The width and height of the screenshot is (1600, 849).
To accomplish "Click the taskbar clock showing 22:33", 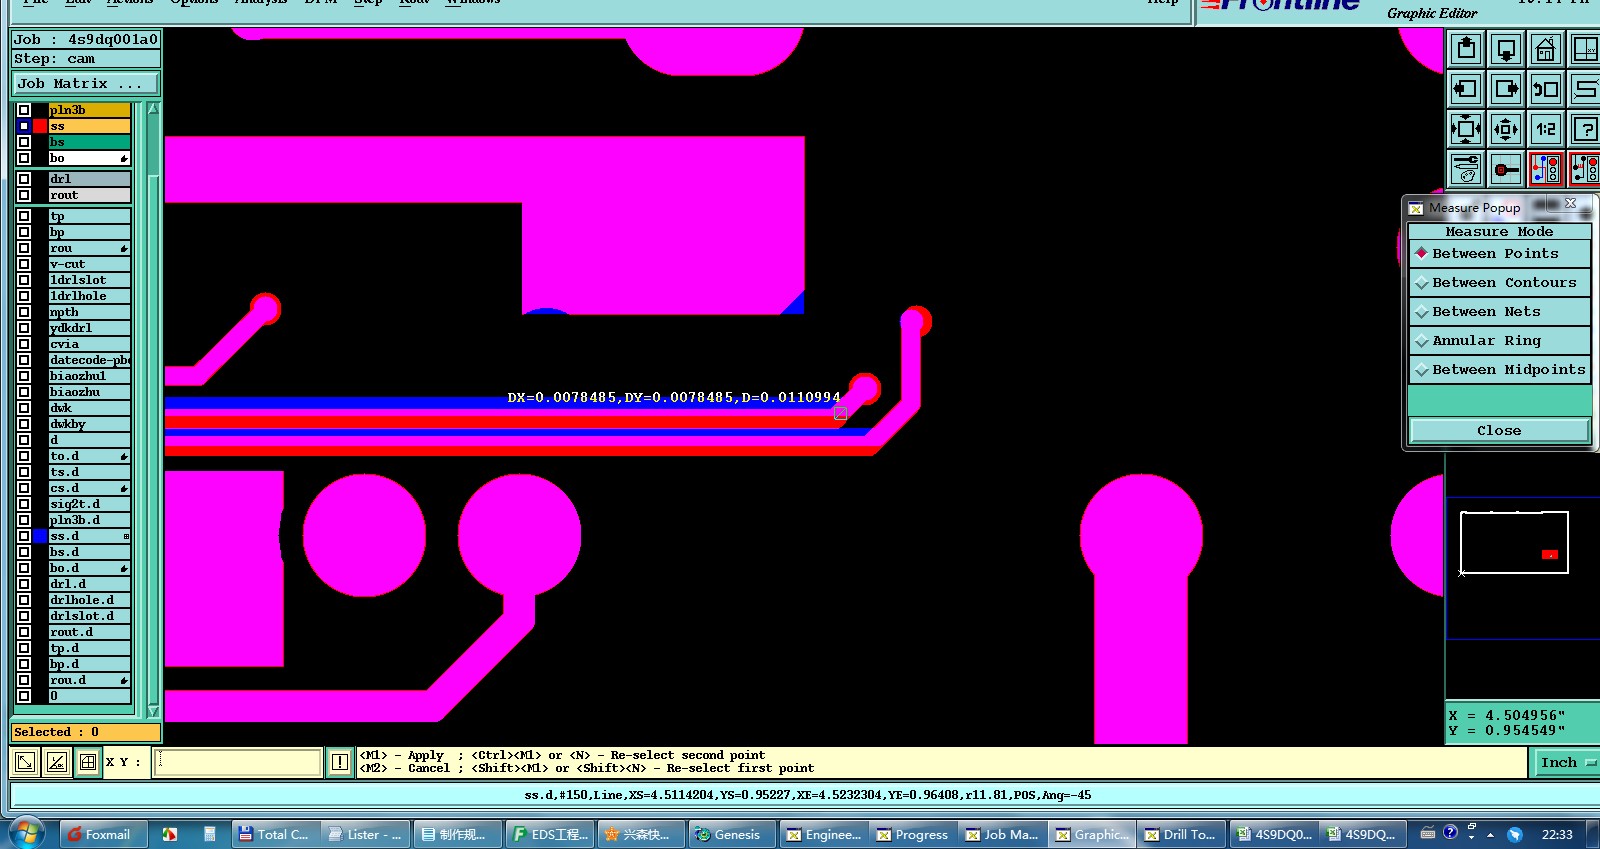I will [x=1557, y=834].
